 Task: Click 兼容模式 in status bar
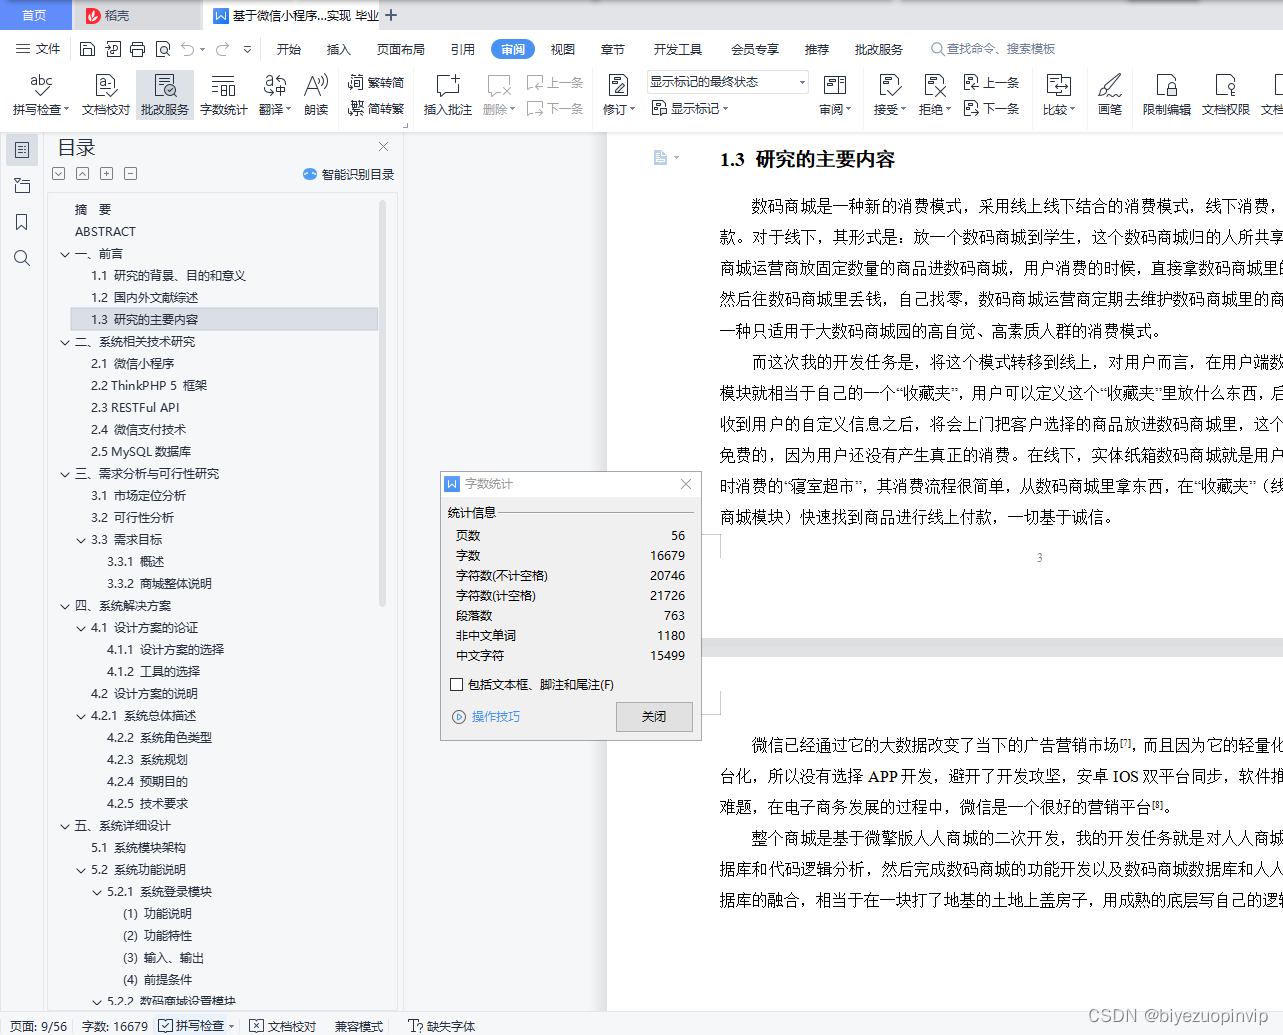coord(359,1026)
